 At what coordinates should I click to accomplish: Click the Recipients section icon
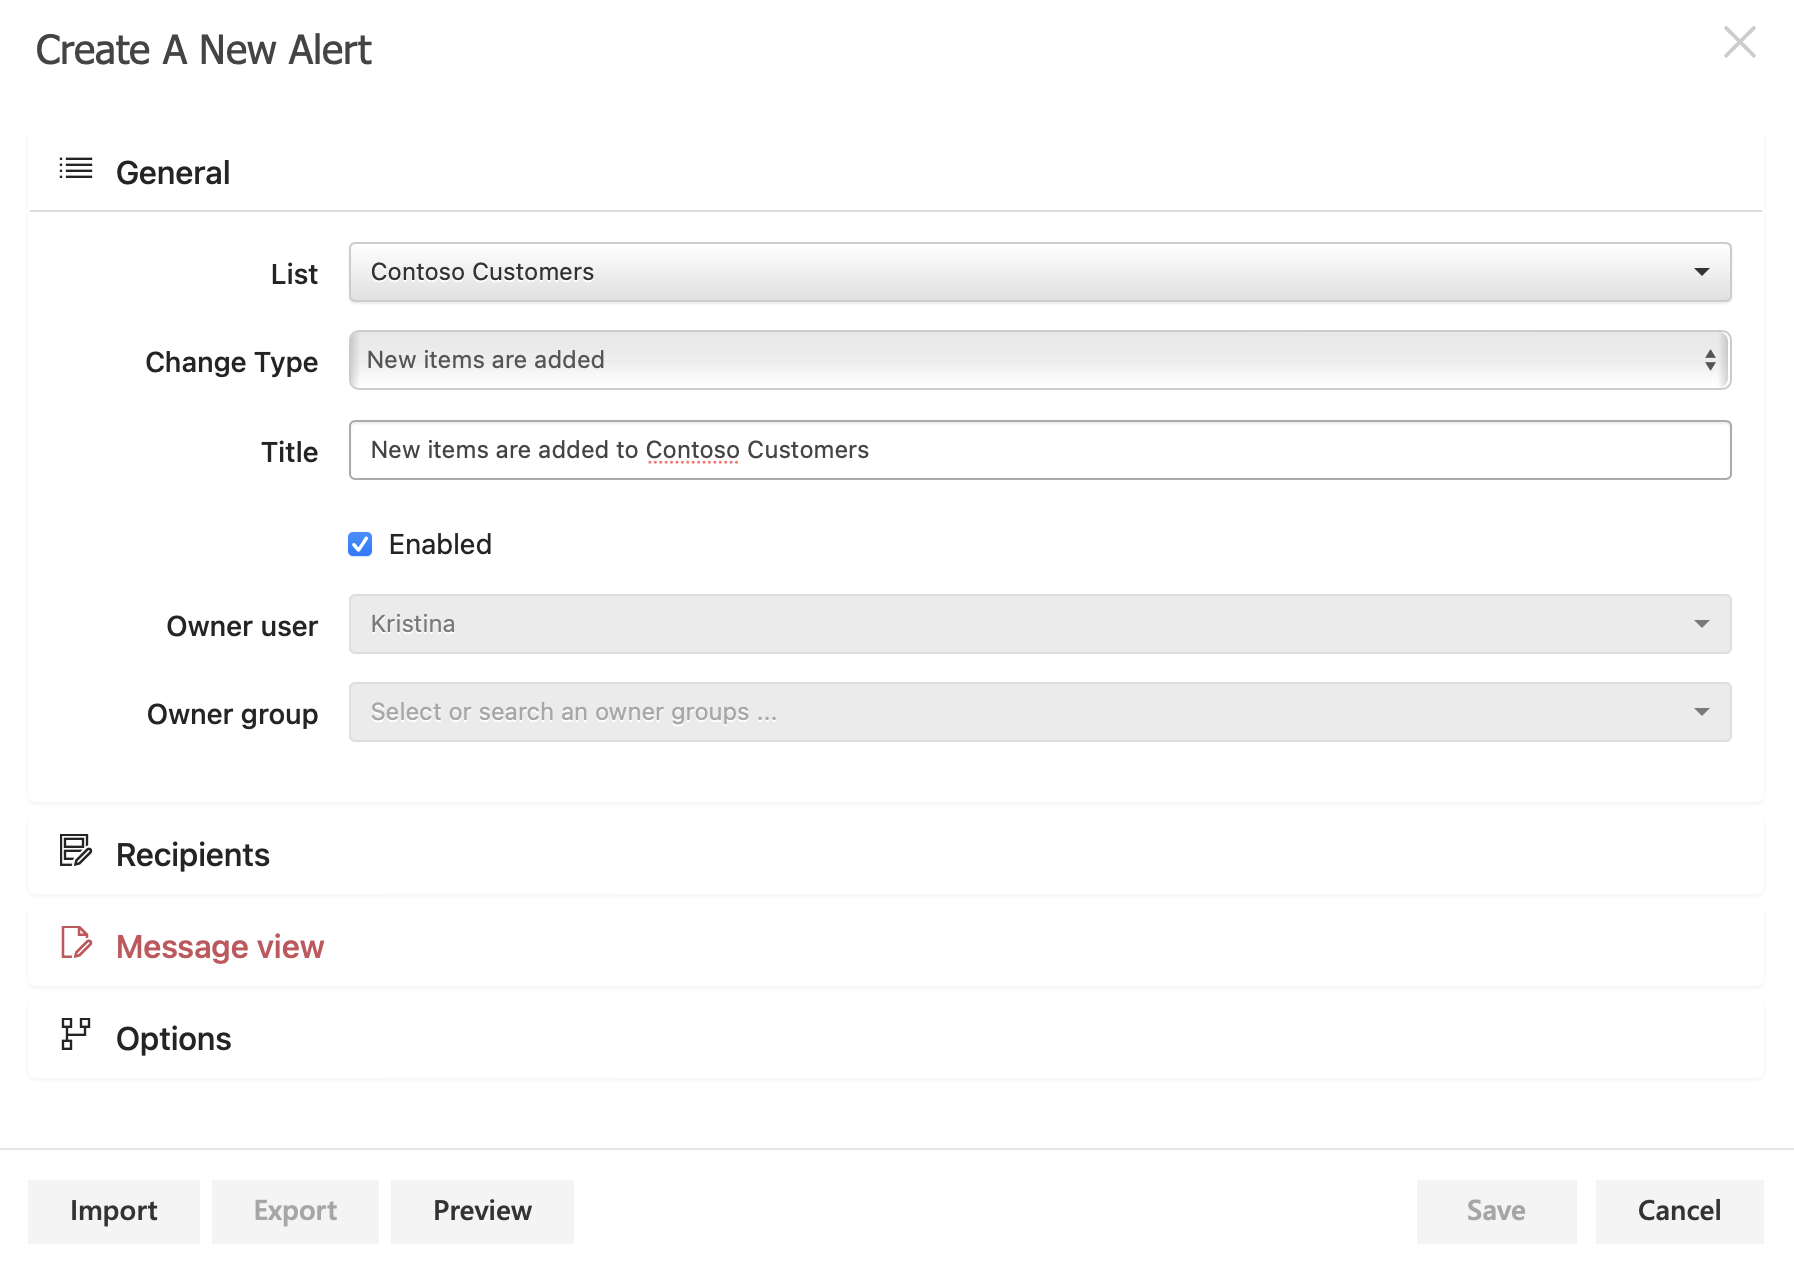tap(74, 851)
